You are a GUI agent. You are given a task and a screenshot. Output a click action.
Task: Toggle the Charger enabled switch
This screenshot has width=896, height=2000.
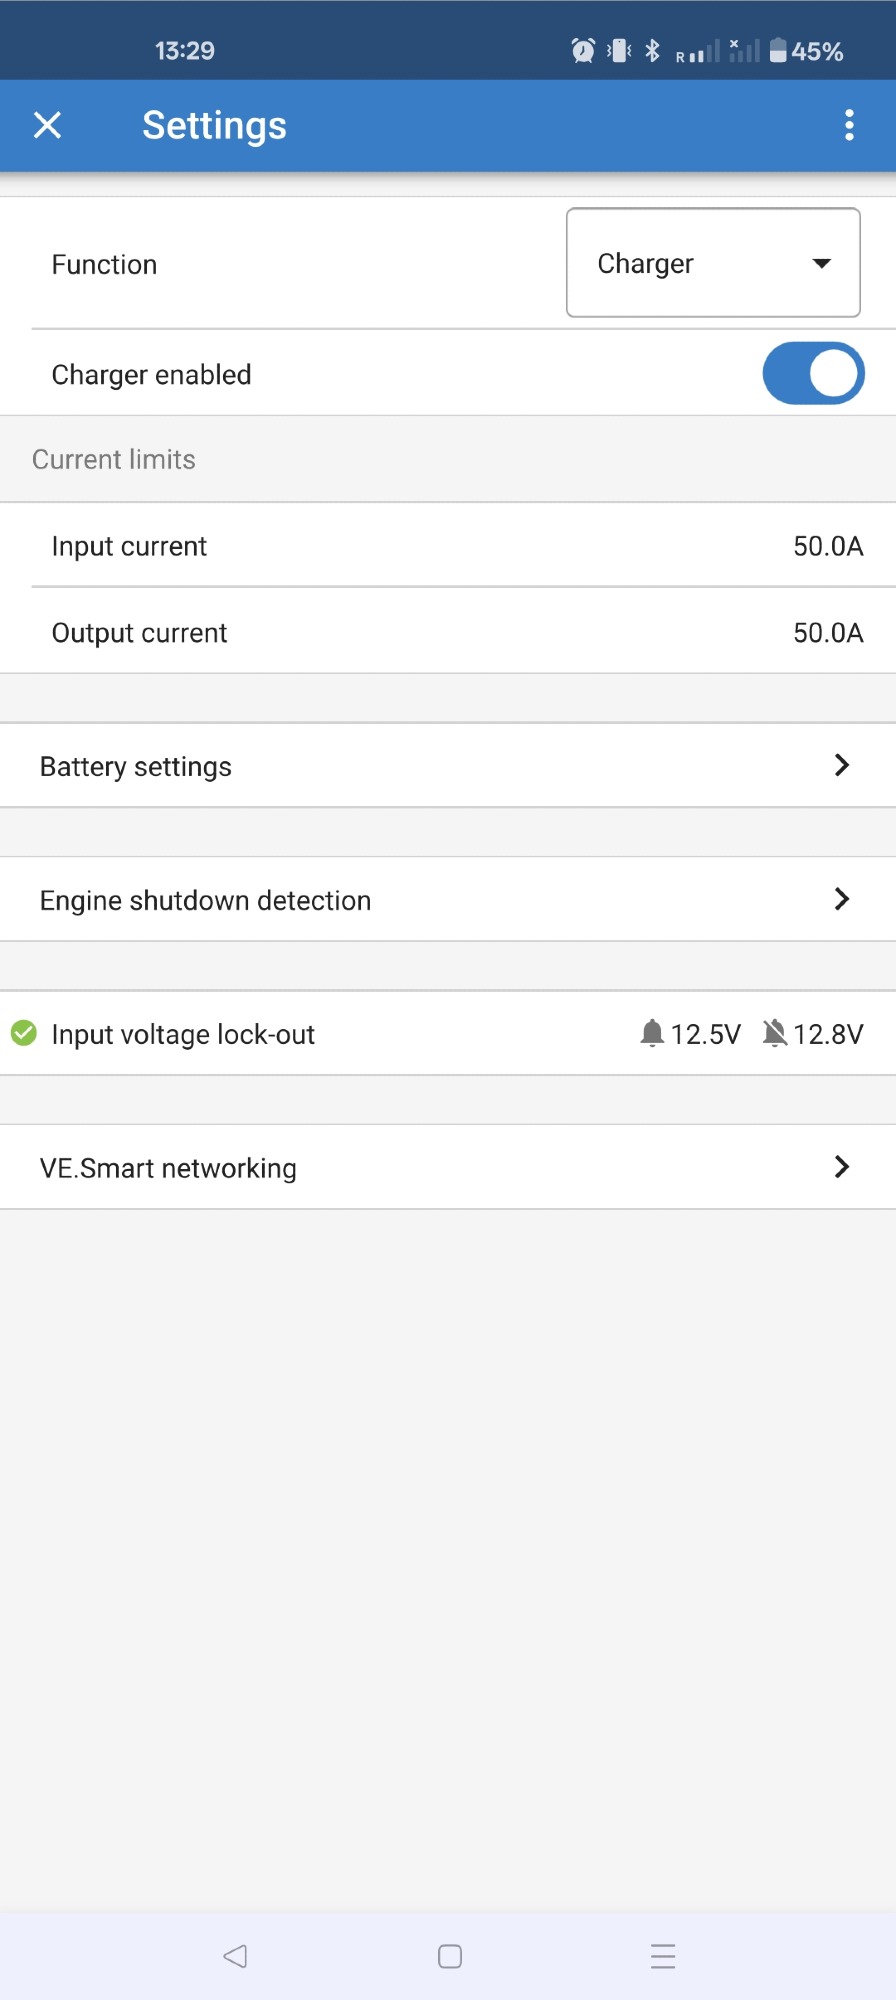click(813, 374)
